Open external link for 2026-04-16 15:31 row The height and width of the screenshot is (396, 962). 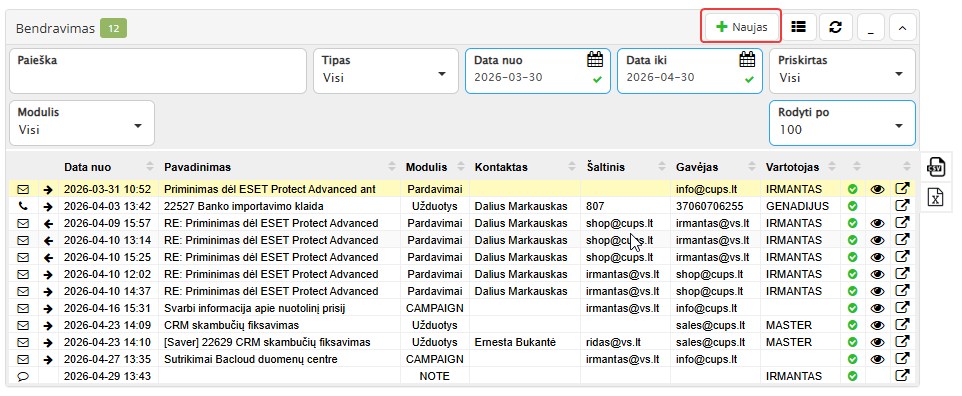(x=902, y=308)
